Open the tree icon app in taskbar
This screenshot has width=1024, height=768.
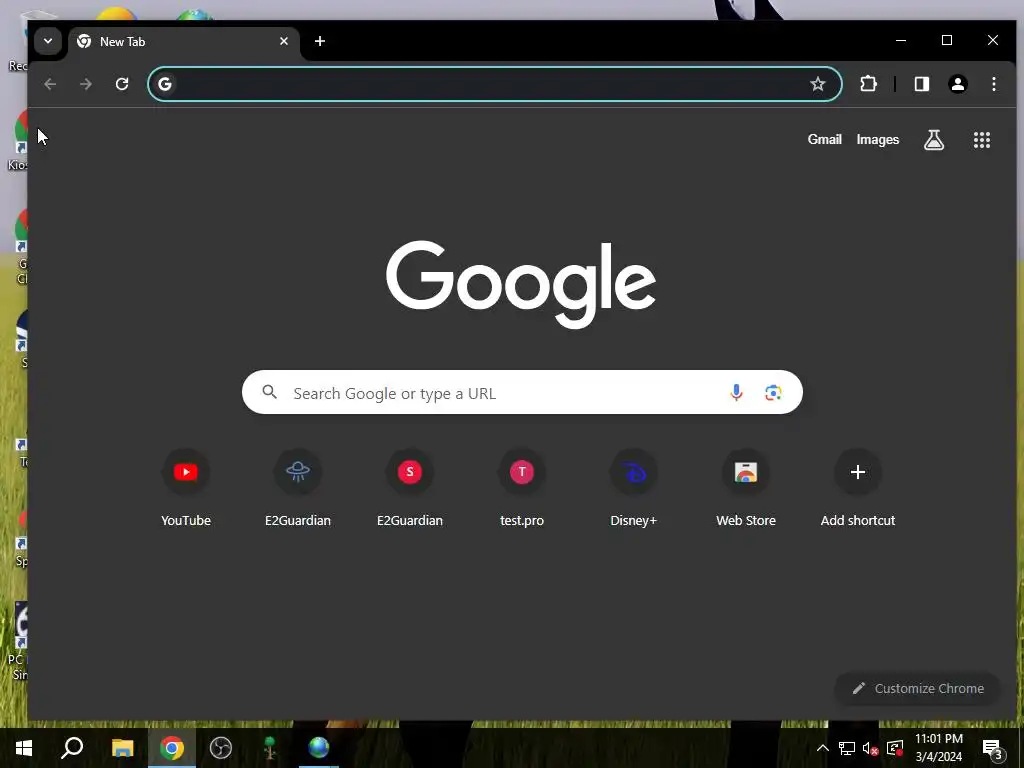(270, 748)
